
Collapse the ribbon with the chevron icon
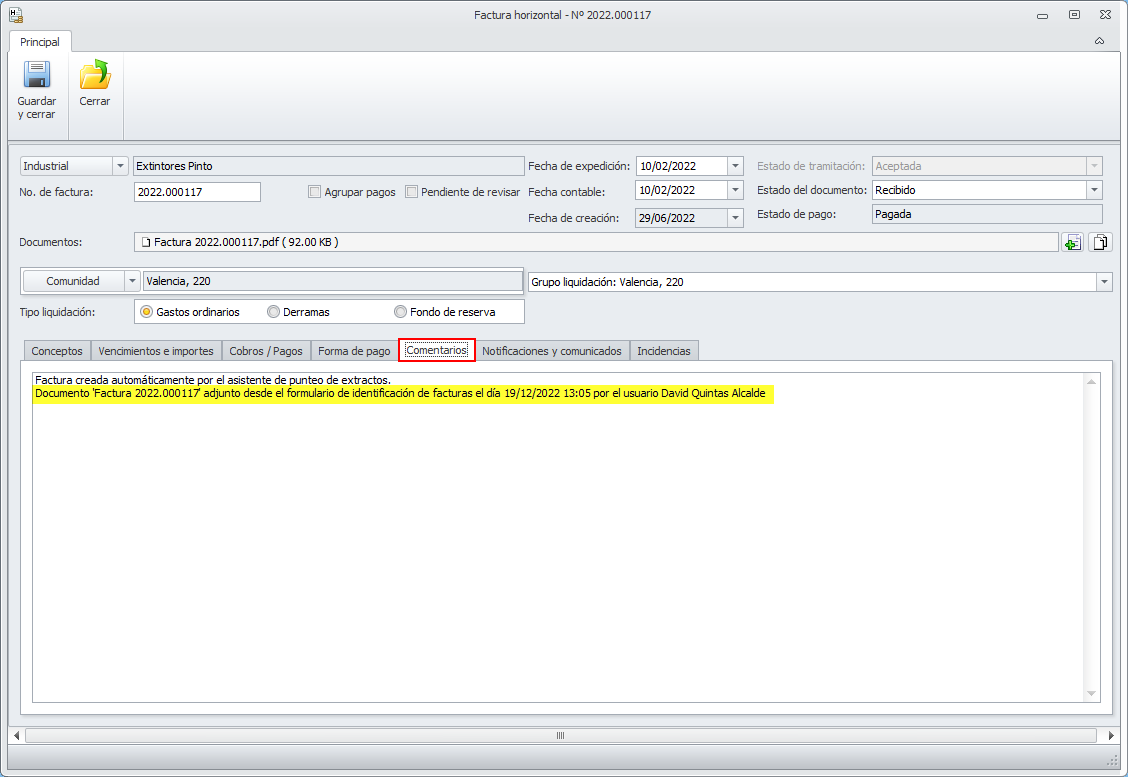click(x=1099, y=41)
